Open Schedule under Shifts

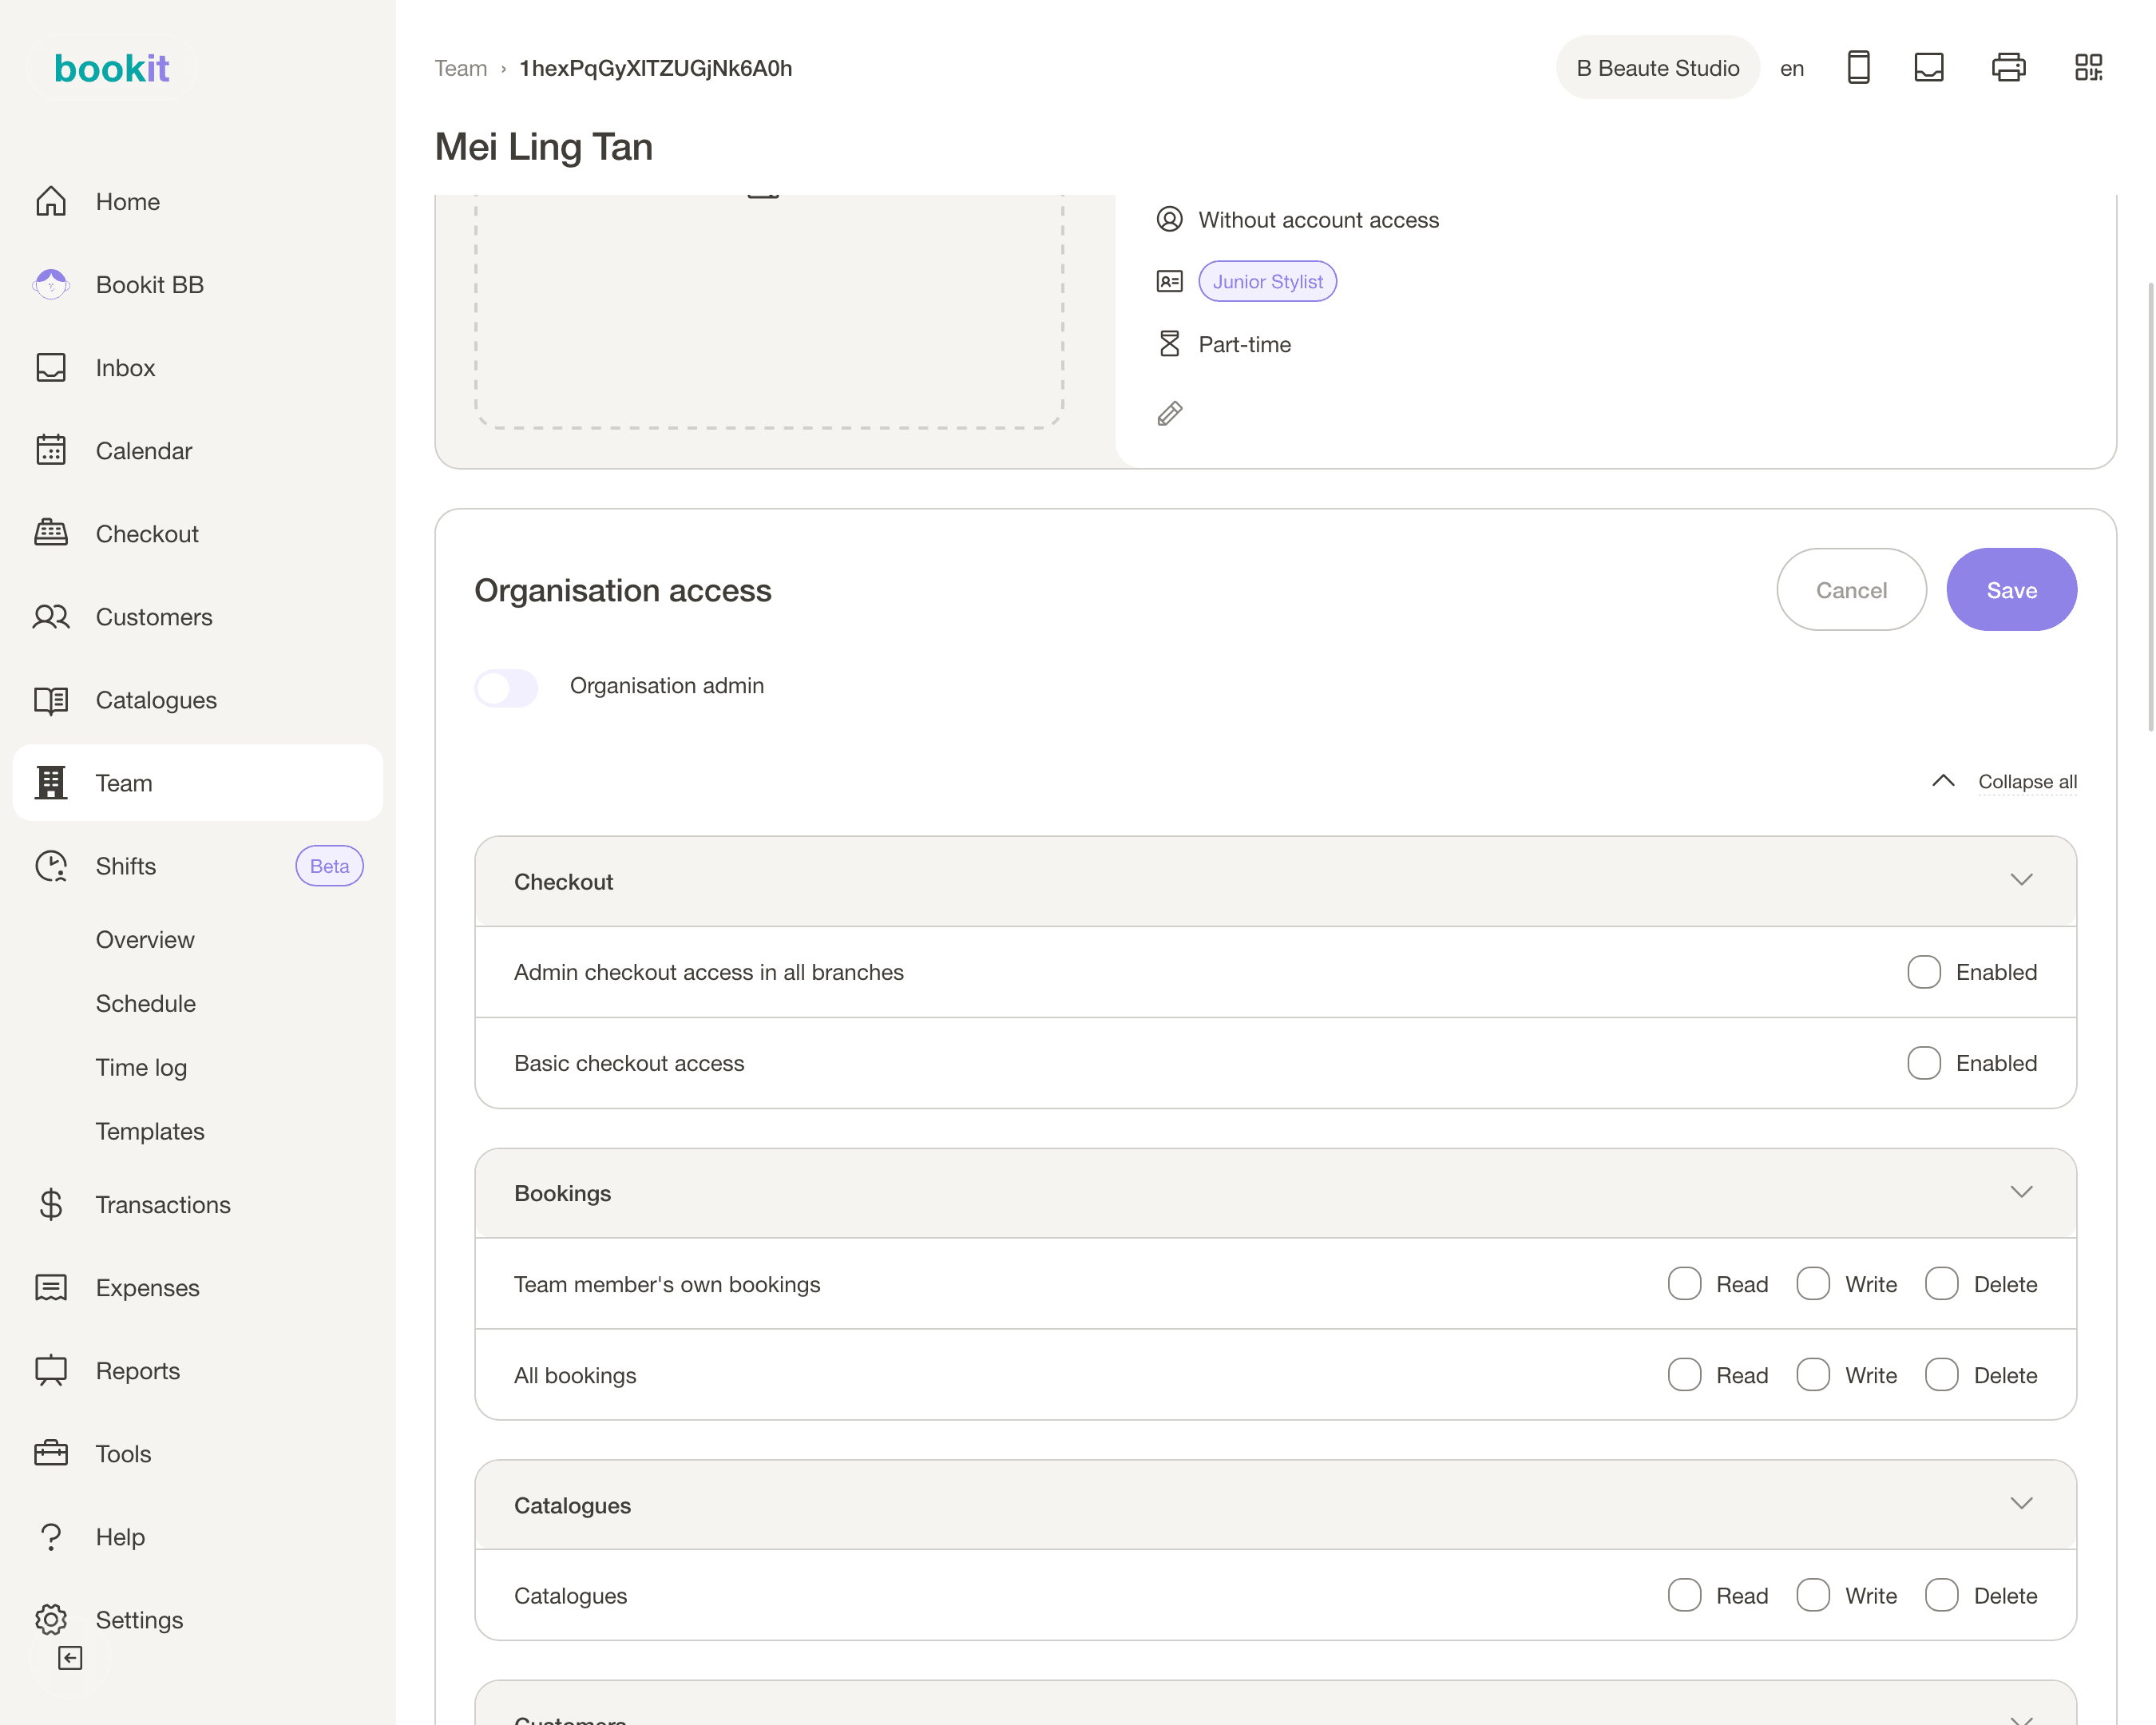coord(146,1003)
